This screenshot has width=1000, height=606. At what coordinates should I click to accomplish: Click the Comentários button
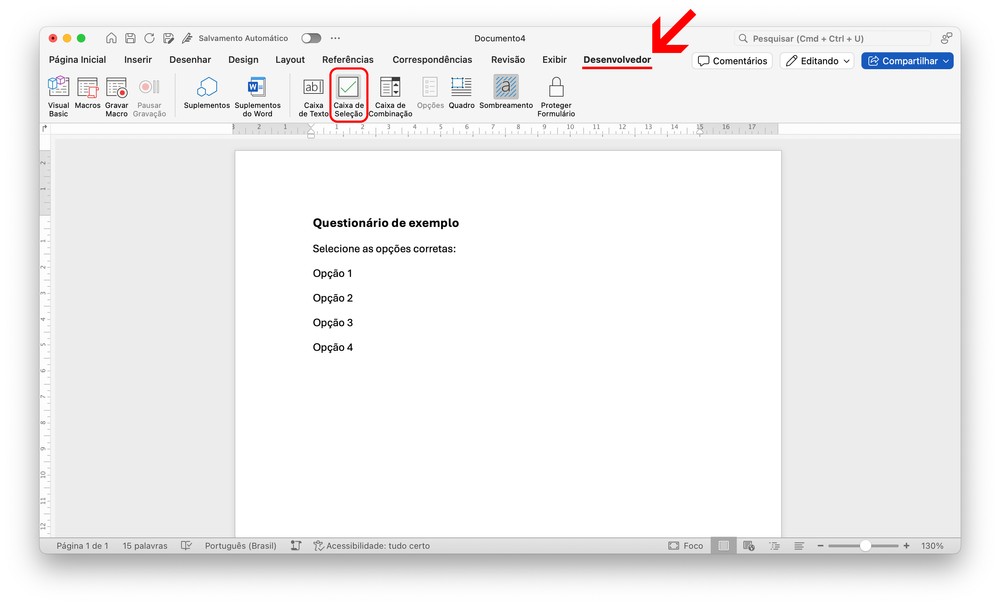732,61
